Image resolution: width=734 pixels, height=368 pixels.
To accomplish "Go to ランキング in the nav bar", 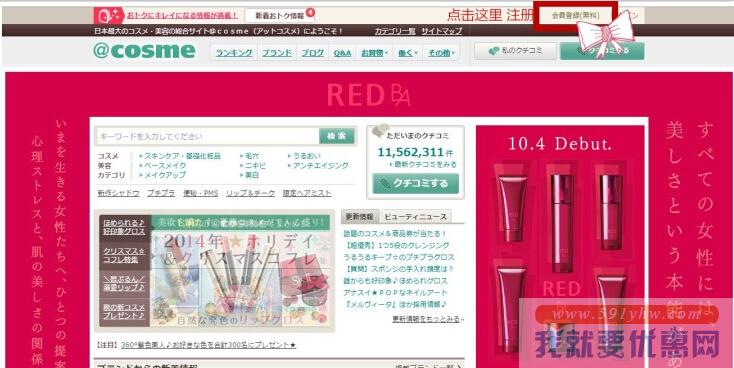I will point(234,53).
